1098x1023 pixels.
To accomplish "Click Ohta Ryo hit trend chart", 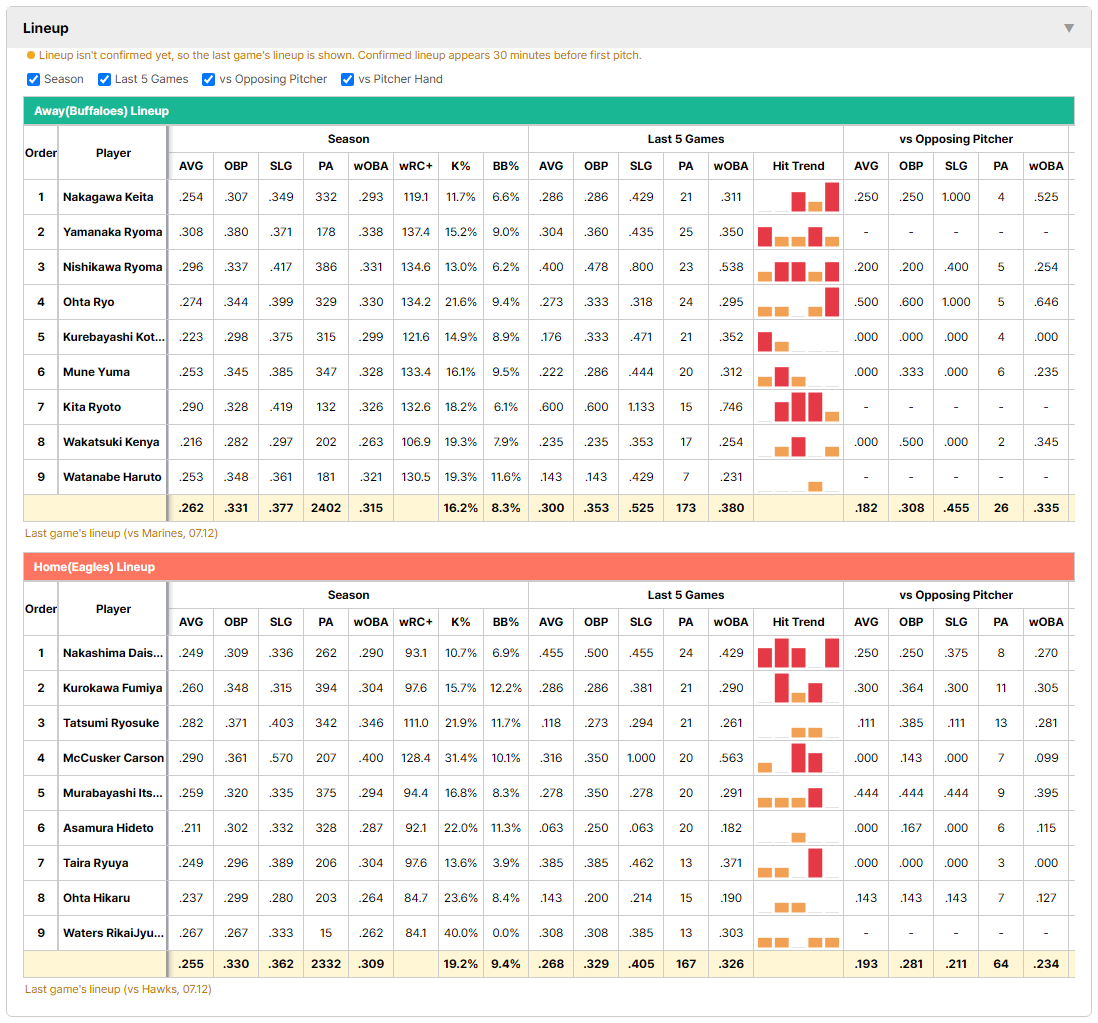I will pyautogui.click(x=798, y=302).
